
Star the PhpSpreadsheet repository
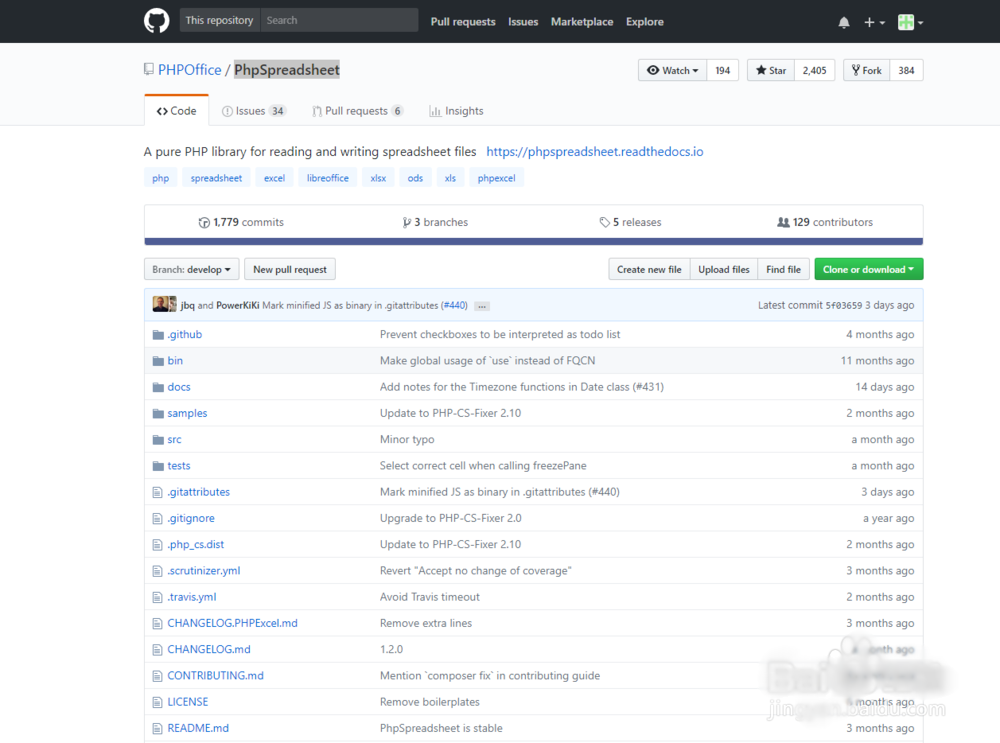771,70
